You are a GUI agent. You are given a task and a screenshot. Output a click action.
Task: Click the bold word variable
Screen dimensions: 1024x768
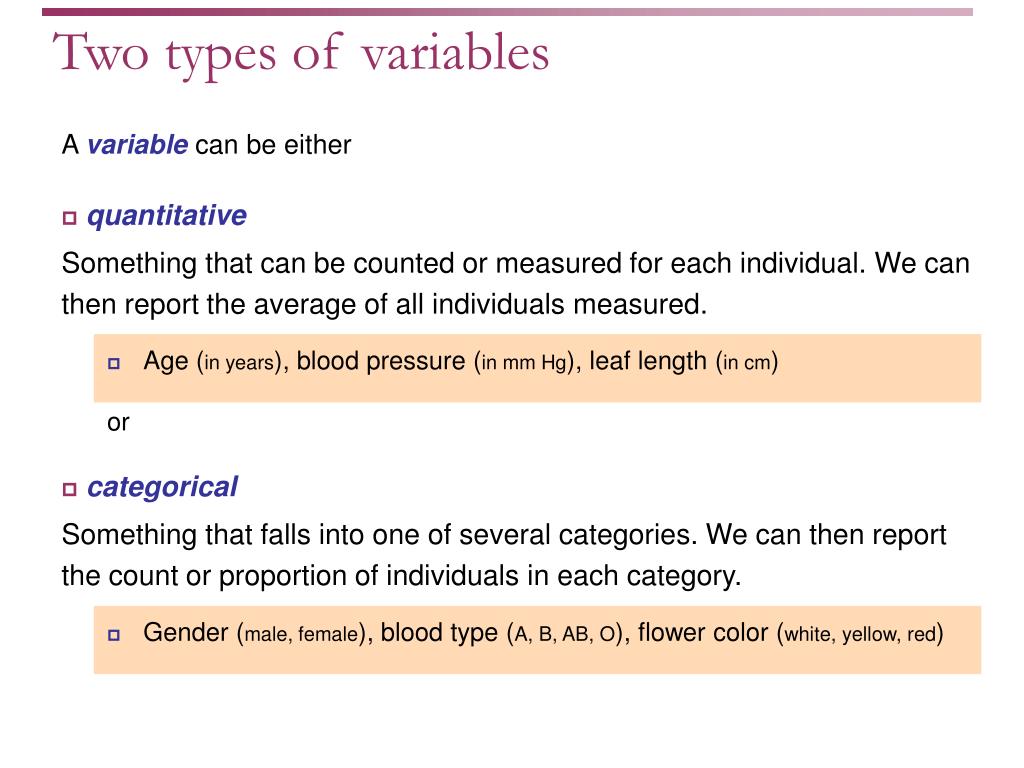pos(138,145)
